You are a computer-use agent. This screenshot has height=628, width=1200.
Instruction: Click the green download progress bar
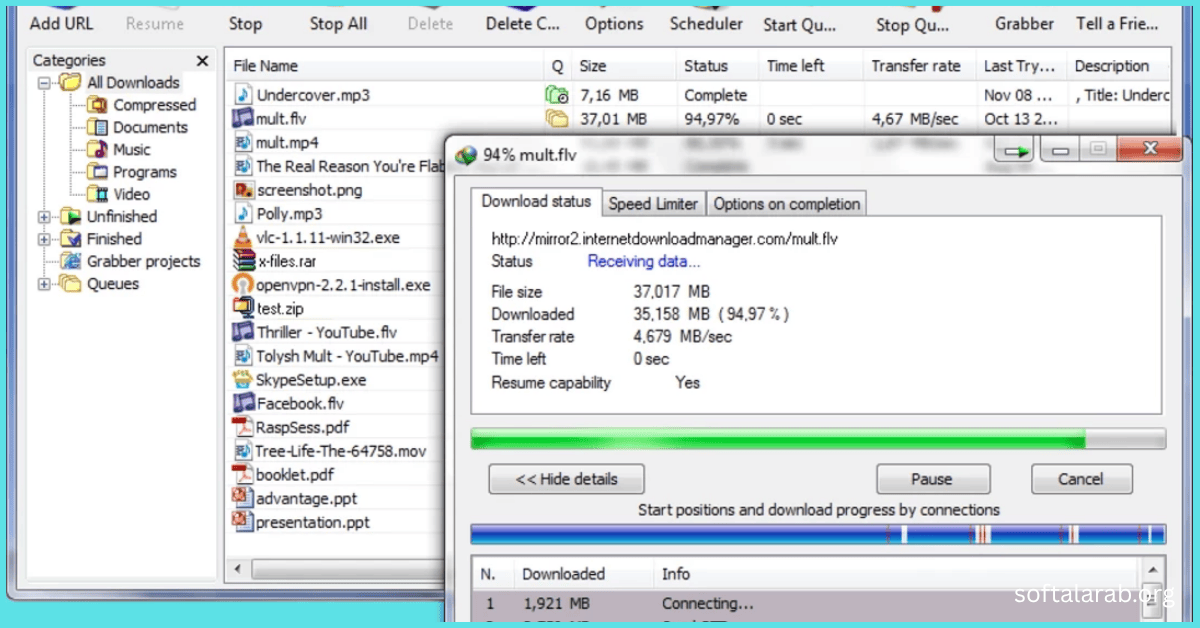[818, 439]
